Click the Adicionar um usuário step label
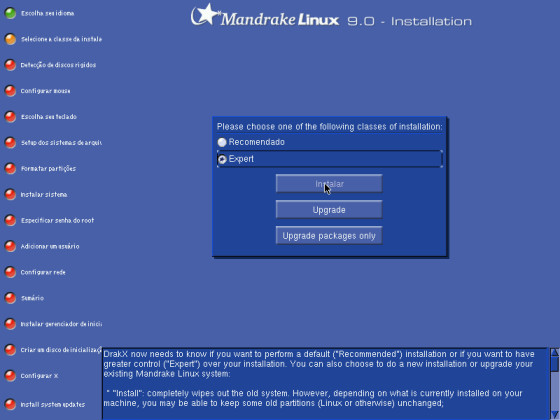 50,246
